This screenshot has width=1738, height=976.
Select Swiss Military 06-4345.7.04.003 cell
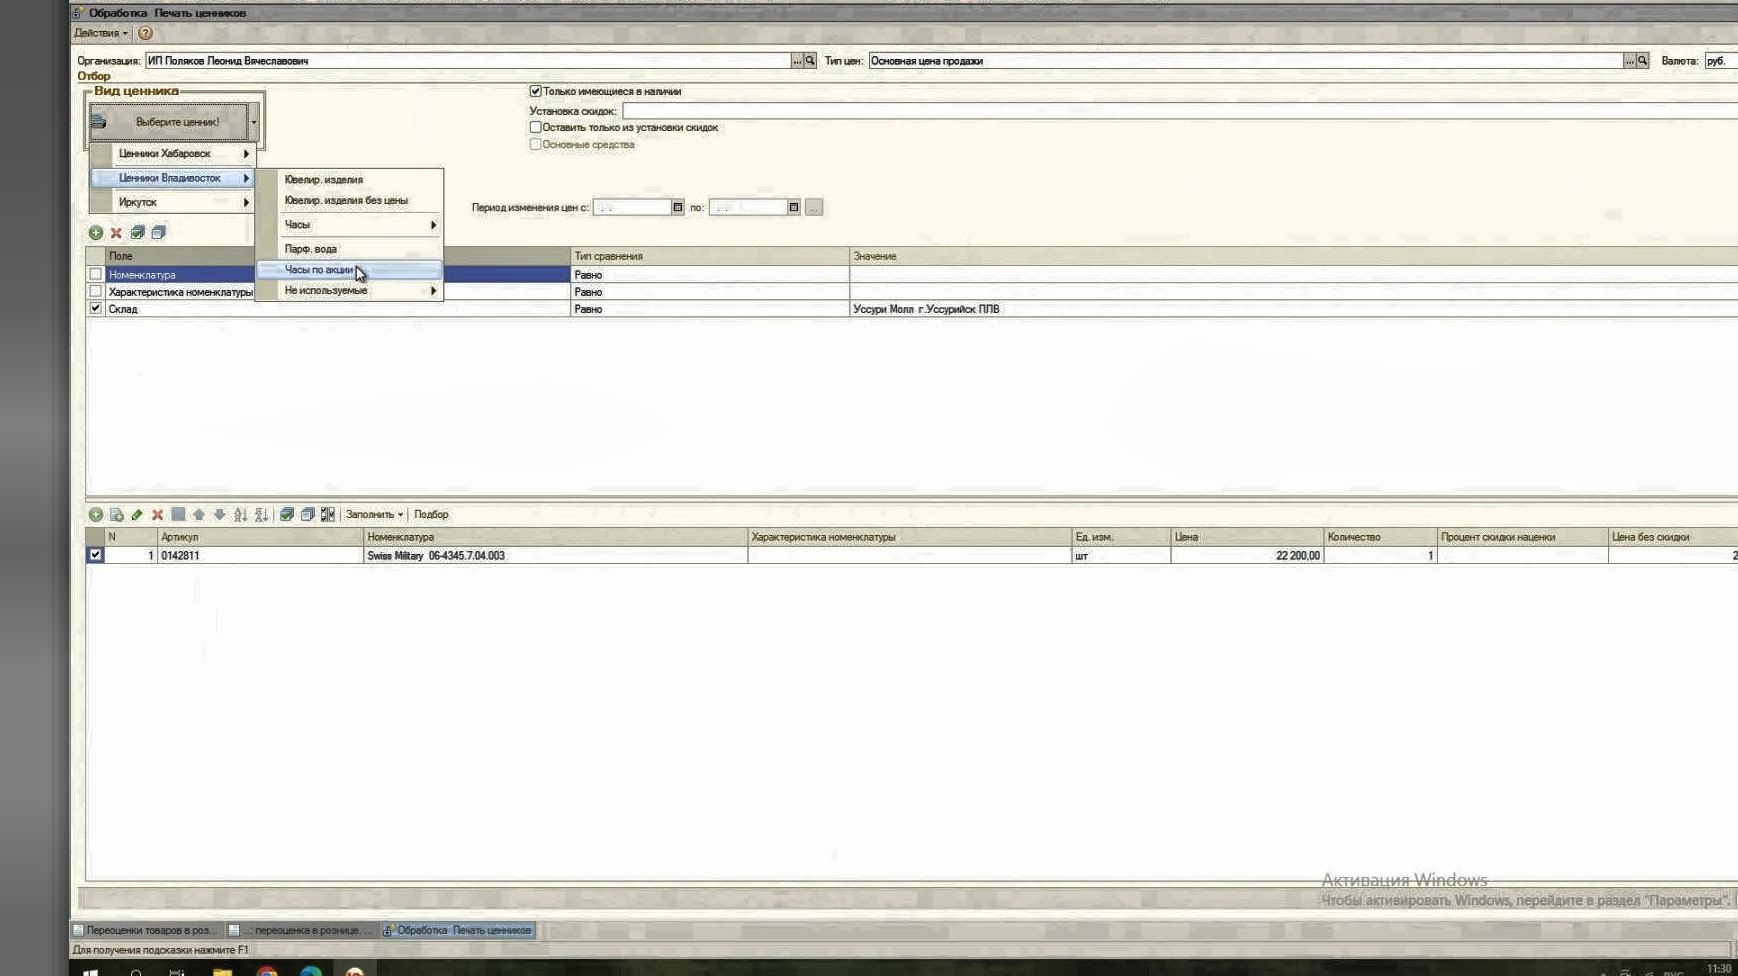point(555,556)
